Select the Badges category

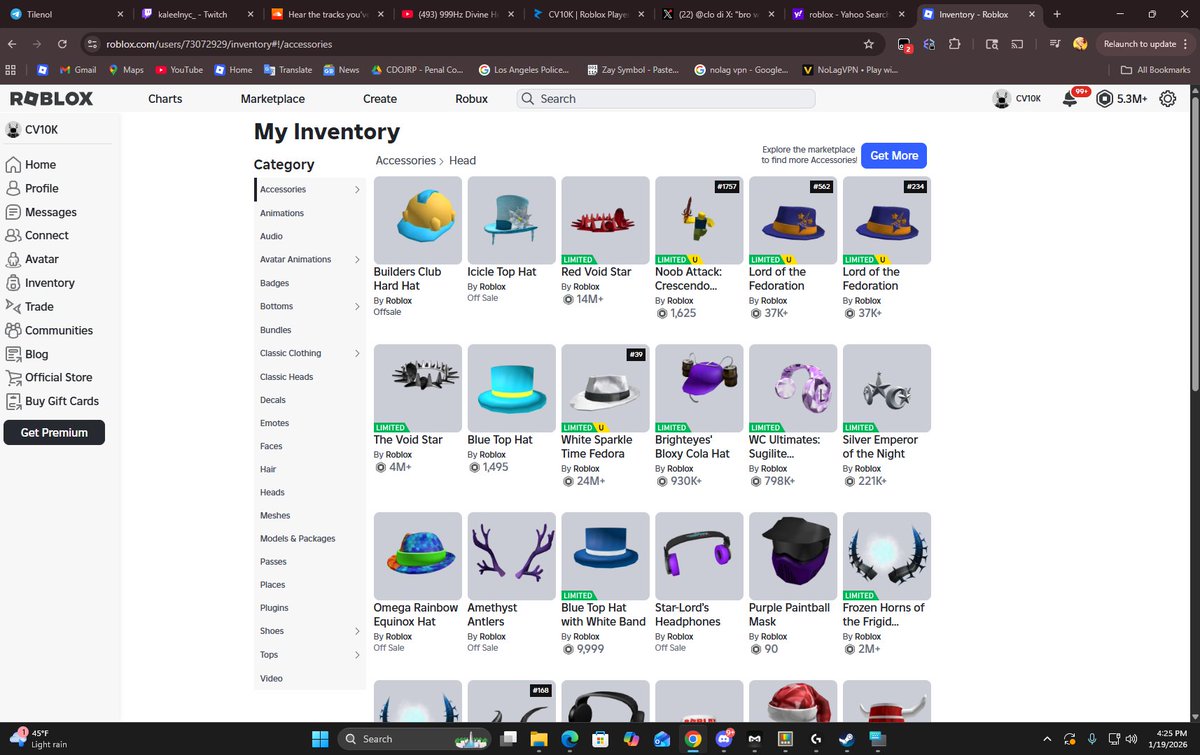pyautogui.click(x=274, y=283)
